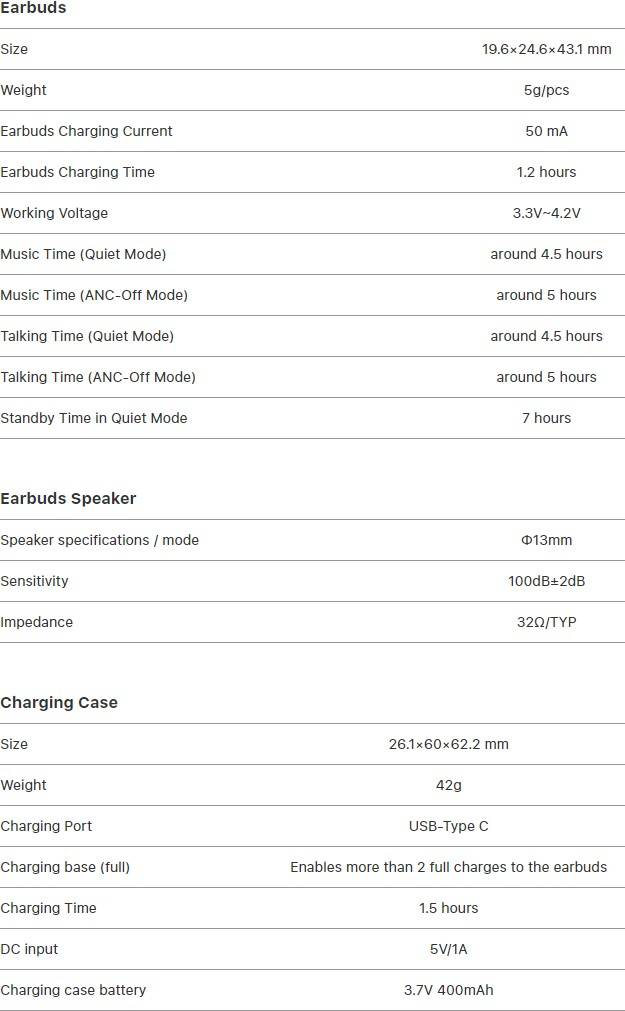The width and height of the screenshot is (625, 1011).
Task: Click the Impedance 32Ω/TYP value
Action: coord(546,622)
